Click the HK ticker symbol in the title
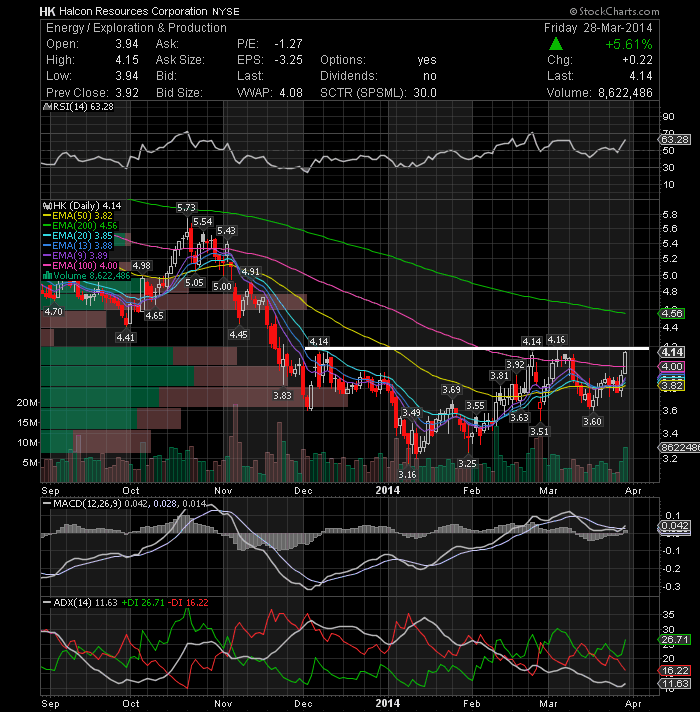700x712 pixels. click(47, 11)
